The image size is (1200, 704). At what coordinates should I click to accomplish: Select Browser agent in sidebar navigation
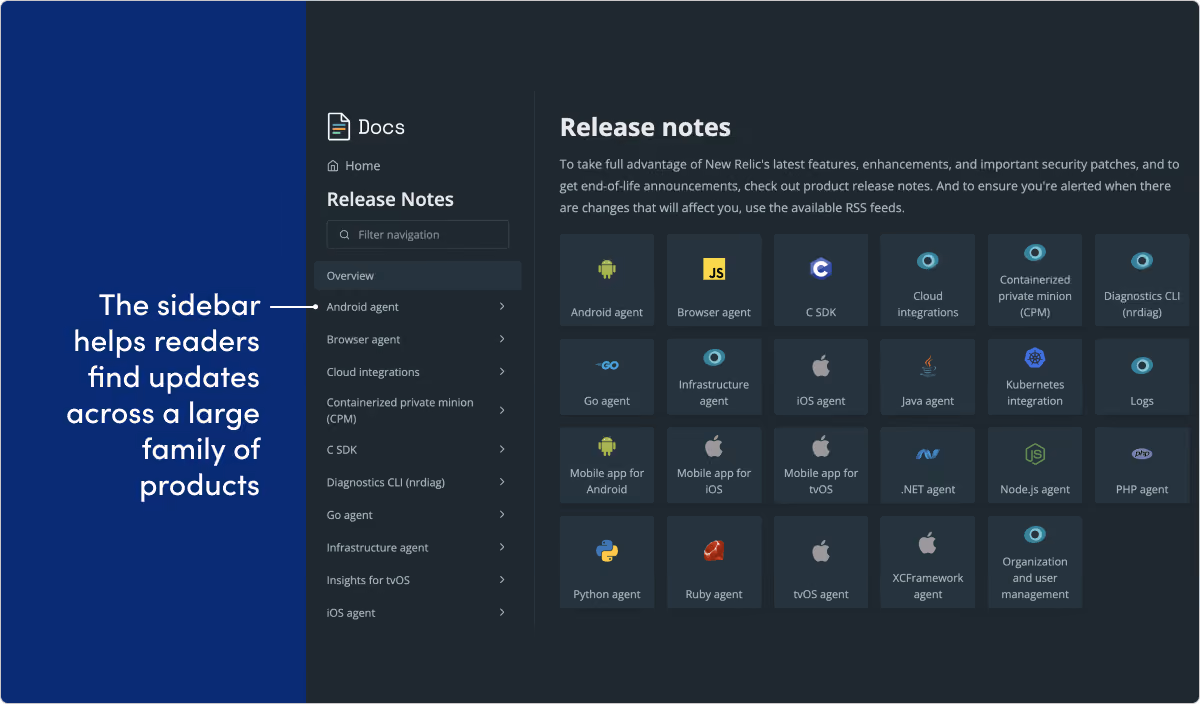point(364,340)
